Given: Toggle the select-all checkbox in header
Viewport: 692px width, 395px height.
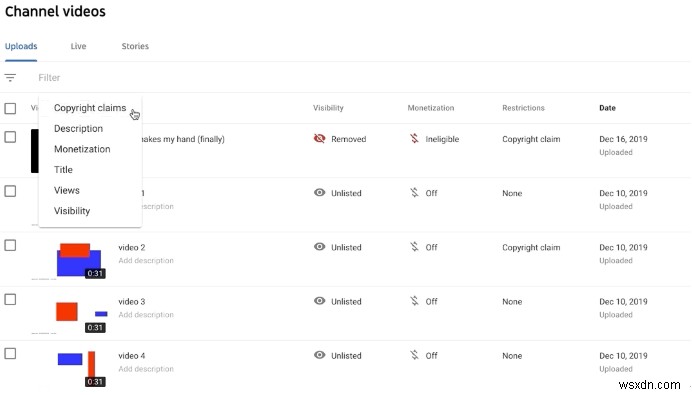Looking at the screenshot, I should coord(10,108).
